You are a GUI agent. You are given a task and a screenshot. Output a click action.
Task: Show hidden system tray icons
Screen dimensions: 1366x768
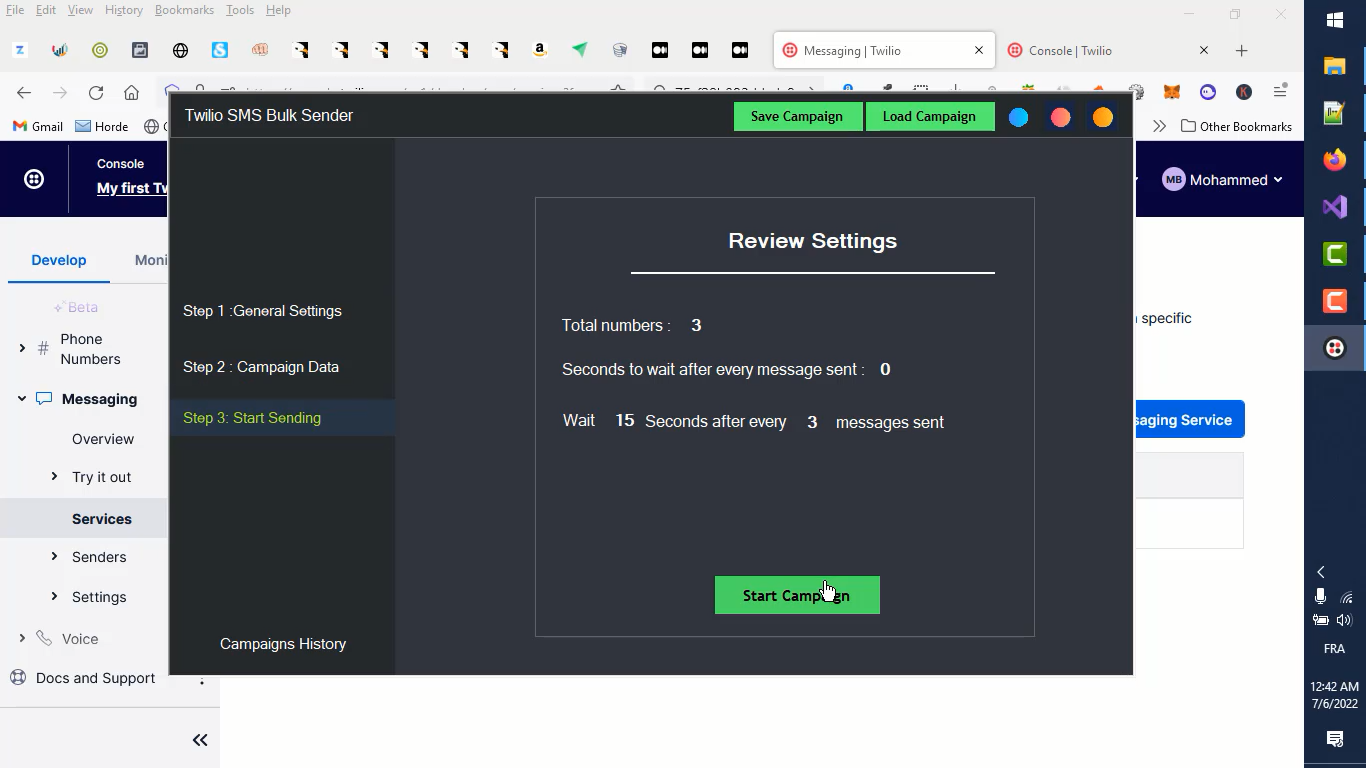(1321, 572)
